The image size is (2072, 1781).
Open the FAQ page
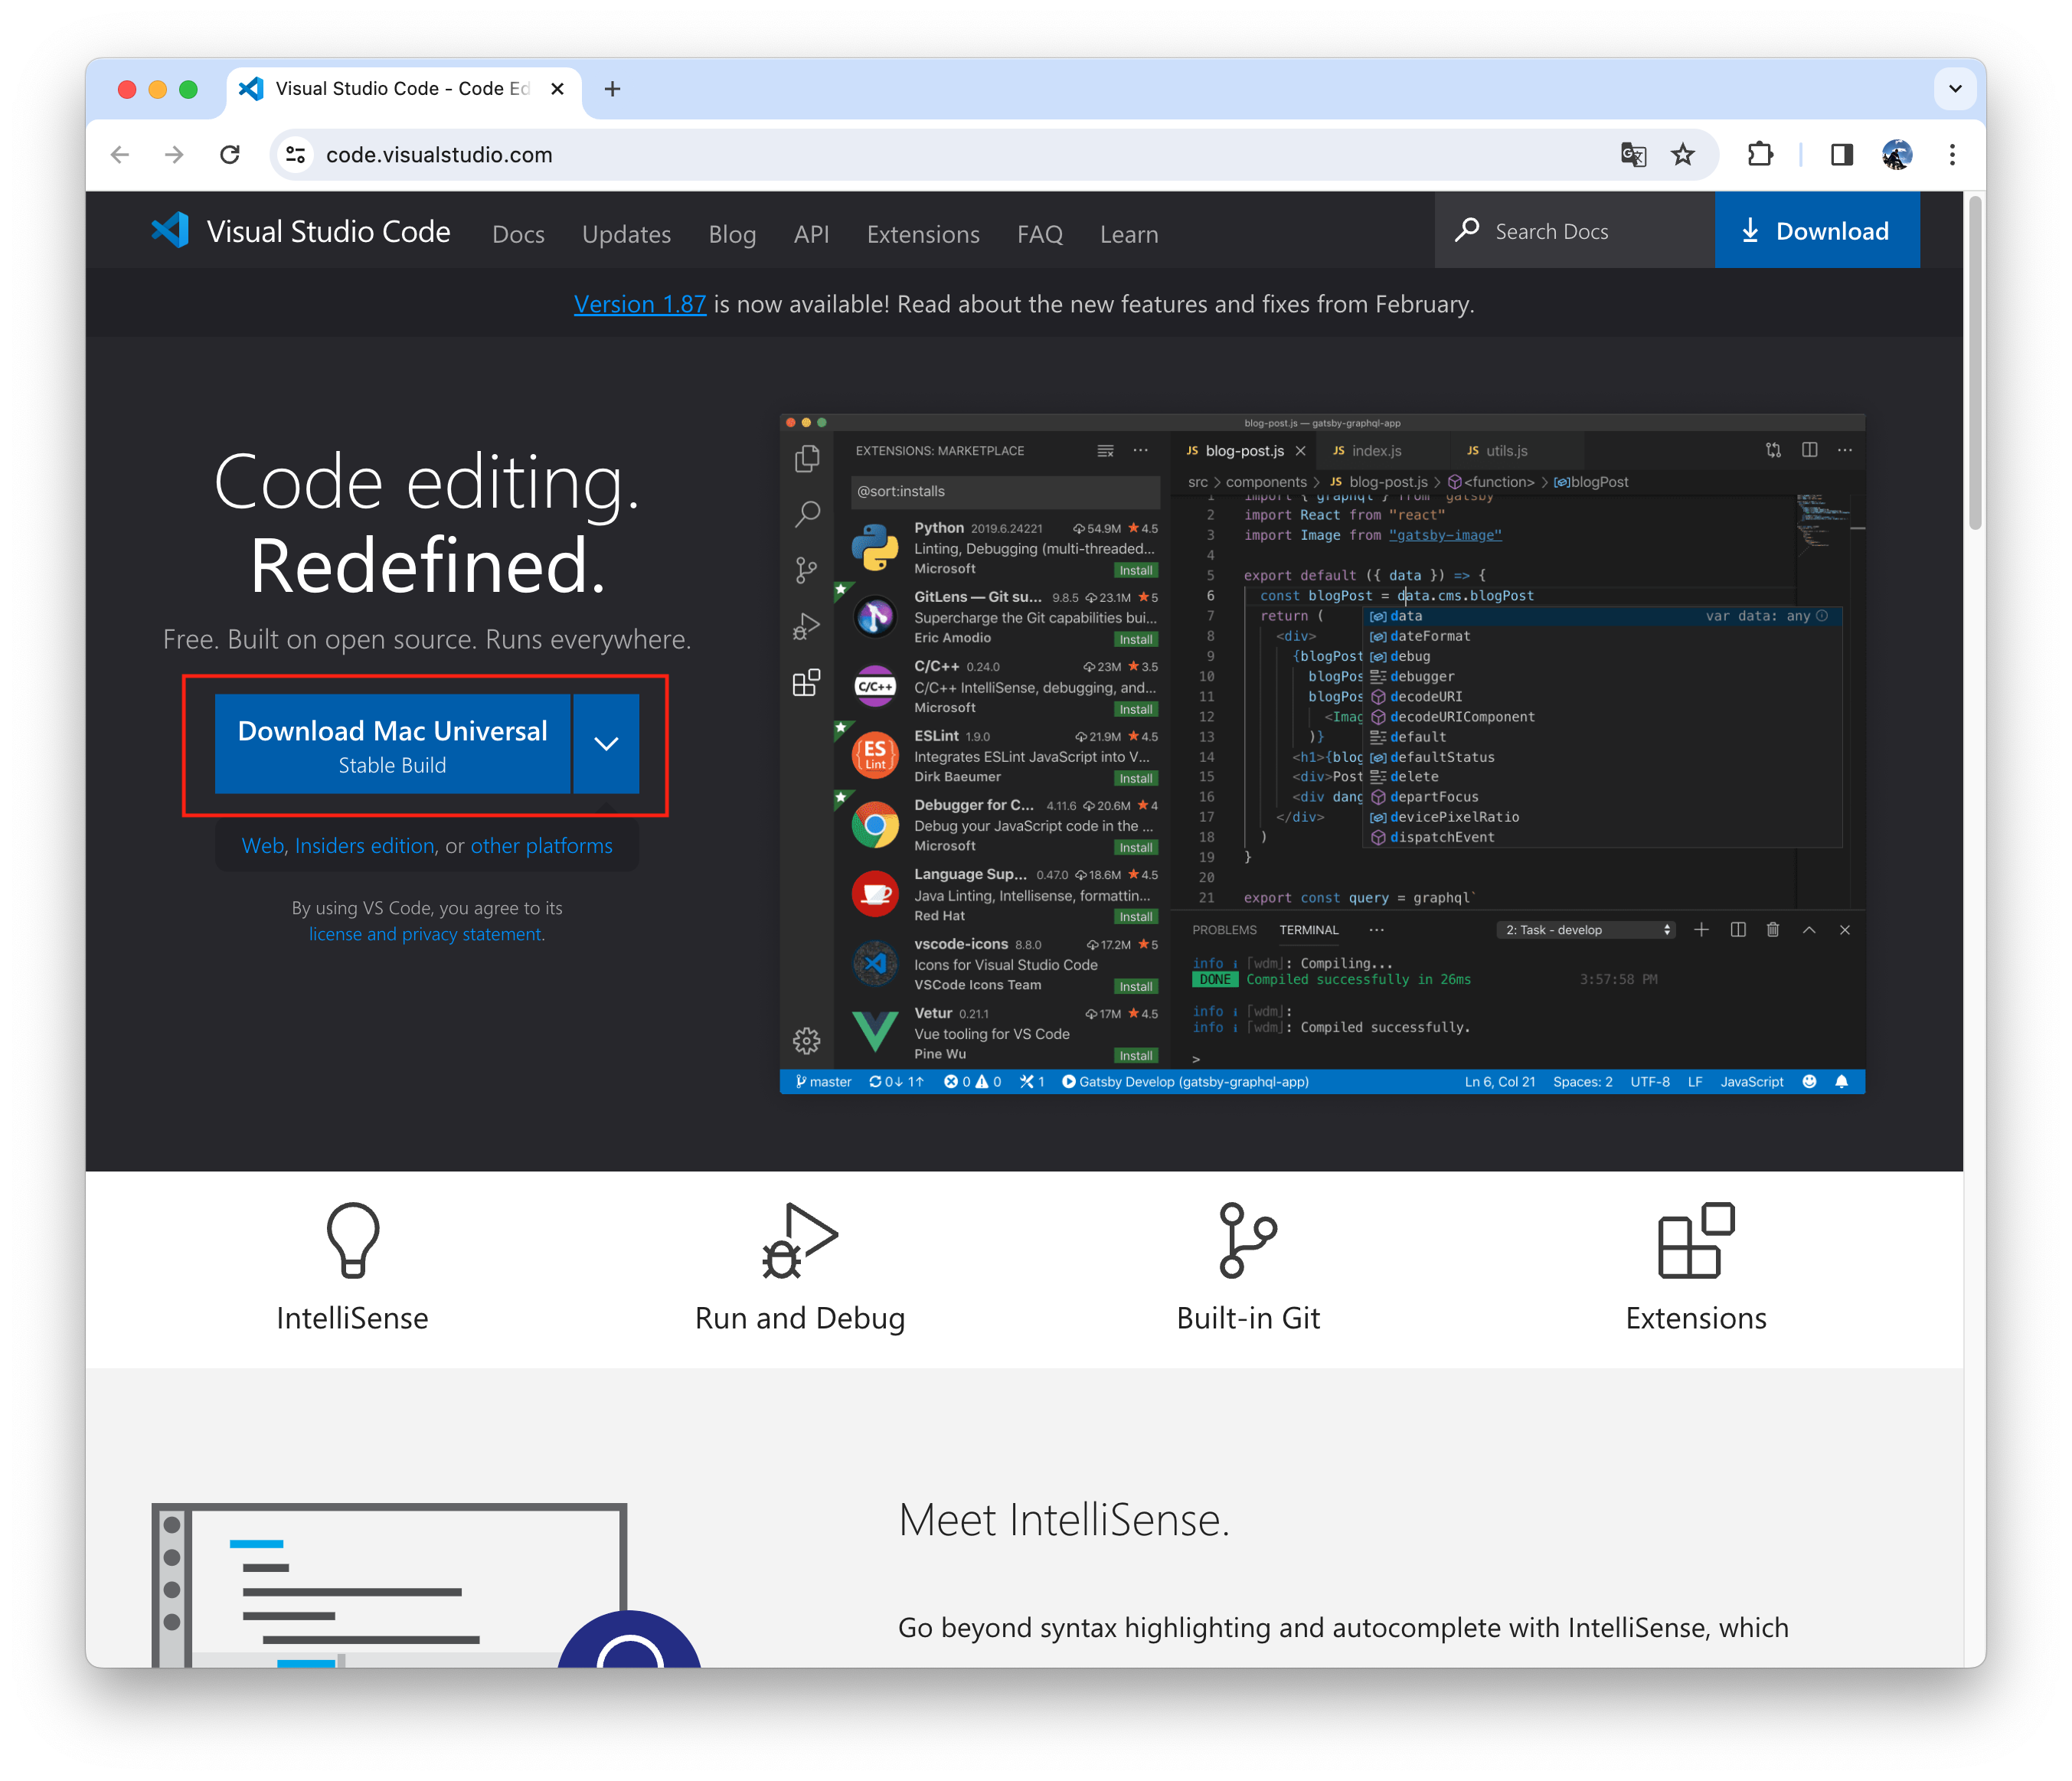point(1040,234)
